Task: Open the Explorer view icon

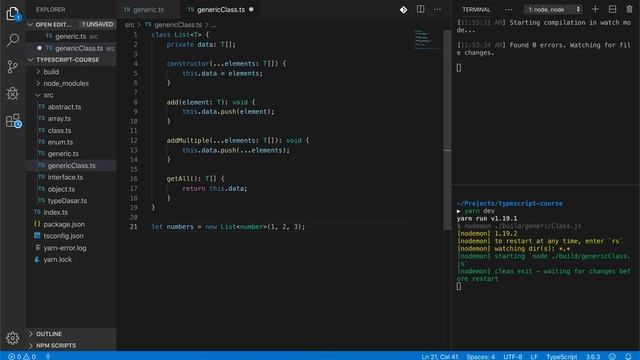Action: [13, 14]
